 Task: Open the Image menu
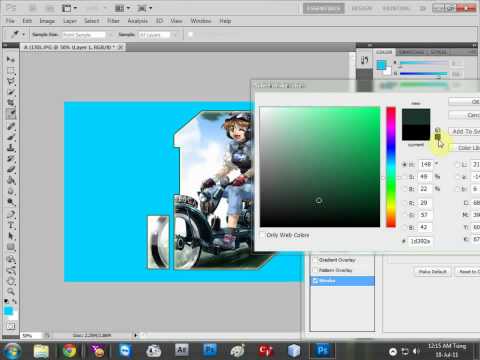pyautogui.click(x=47, y=21)
